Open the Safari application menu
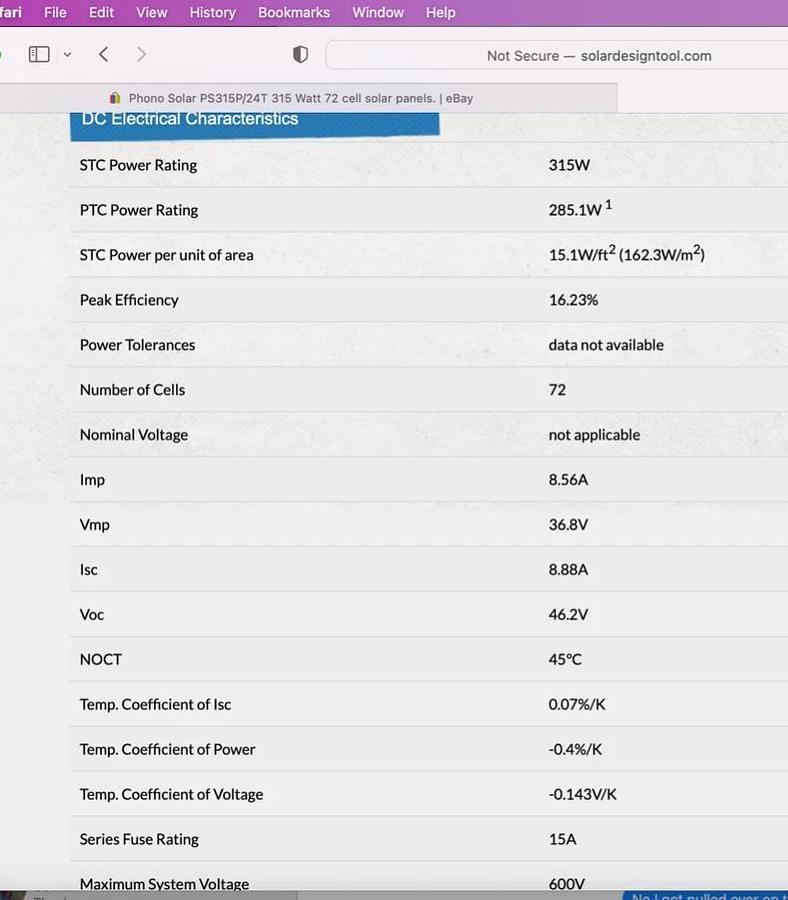This screenshot has width=788, height=900. [10, 12]
